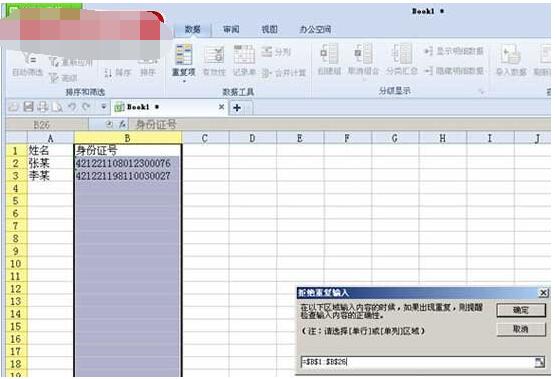Expand the 重复项 dropdown arrow

pyautogui.click(x=184, y=81)
